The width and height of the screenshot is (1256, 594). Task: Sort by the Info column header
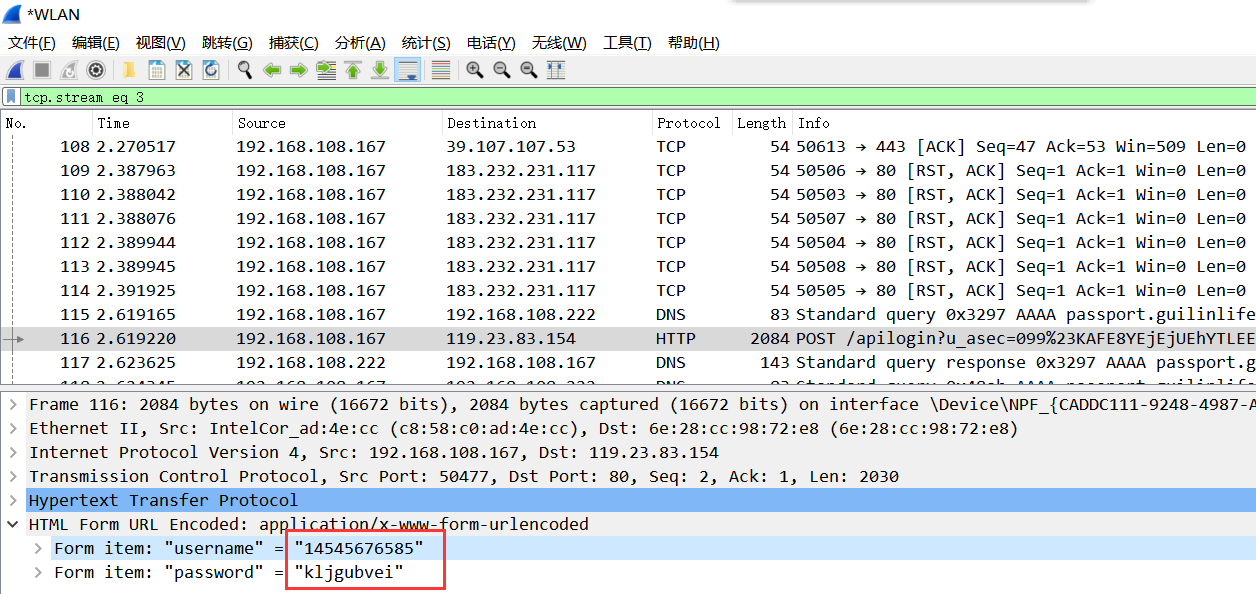coord(1025,123)
